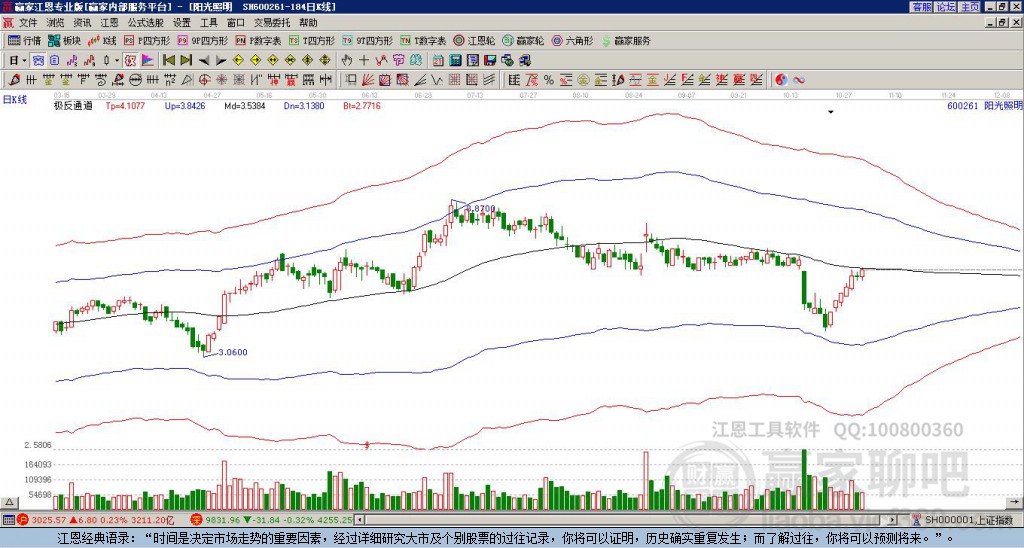Screen dimensions: 1024x548
Task: Click the red floppy disk save icon
Action: (x=490, y=61)
